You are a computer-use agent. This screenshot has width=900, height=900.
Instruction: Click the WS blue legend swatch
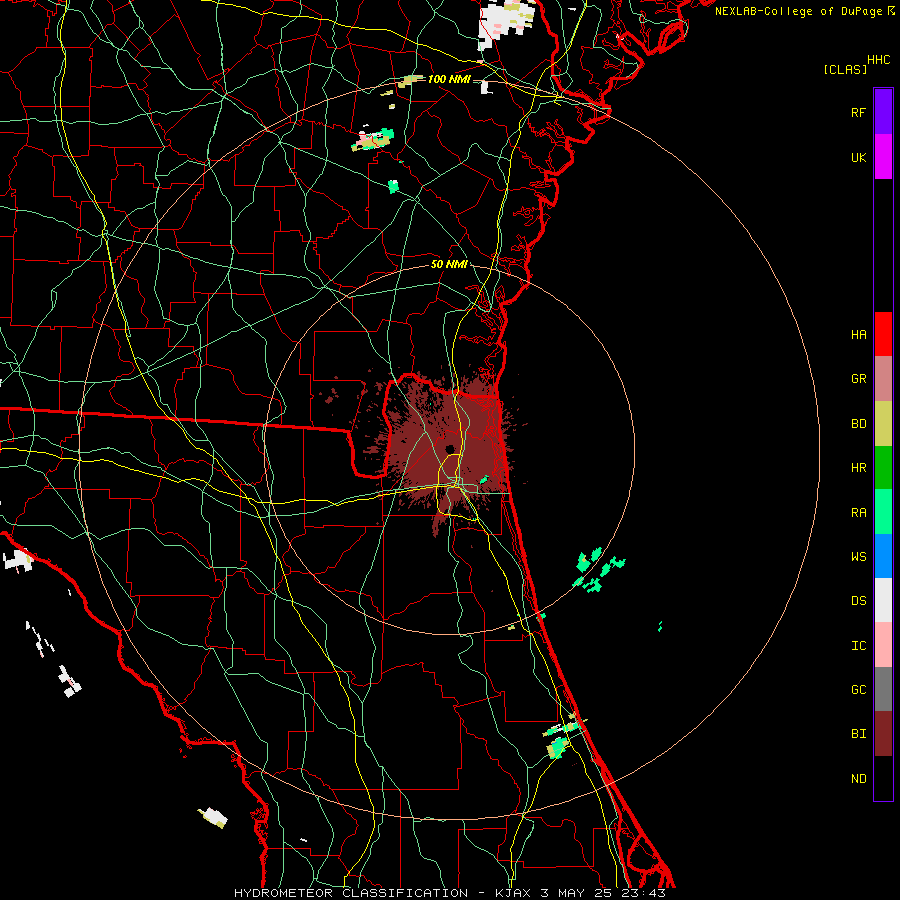pos(883,556)
